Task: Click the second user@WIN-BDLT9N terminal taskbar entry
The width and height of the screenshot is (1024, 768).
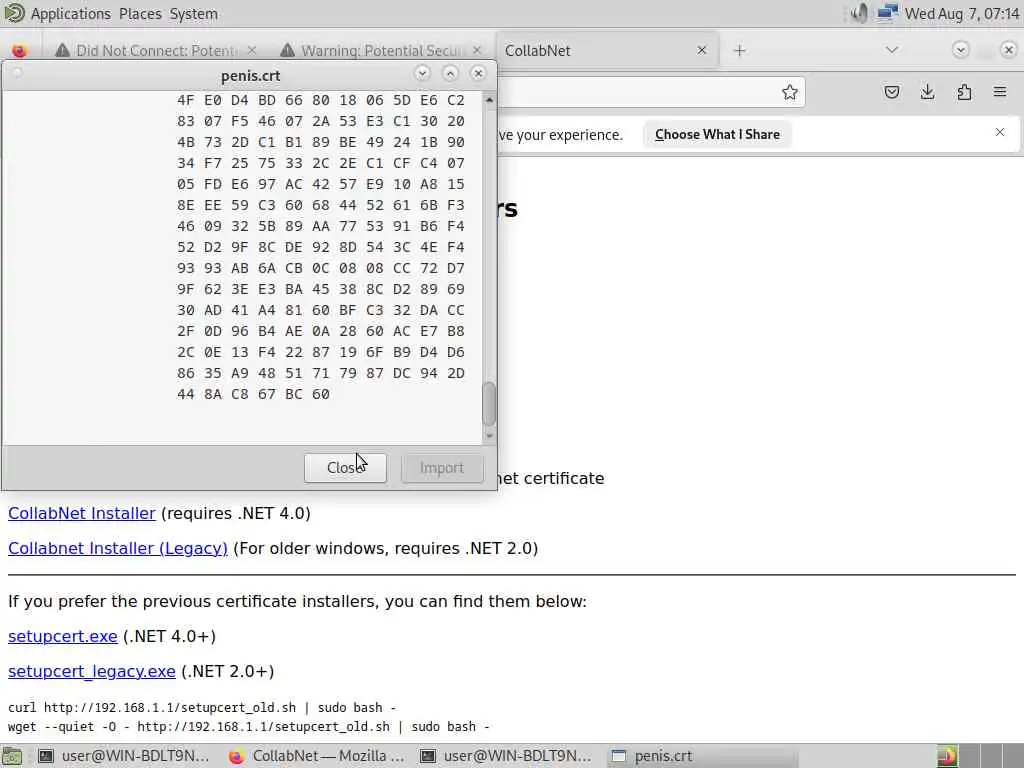Action: (505, 756)
